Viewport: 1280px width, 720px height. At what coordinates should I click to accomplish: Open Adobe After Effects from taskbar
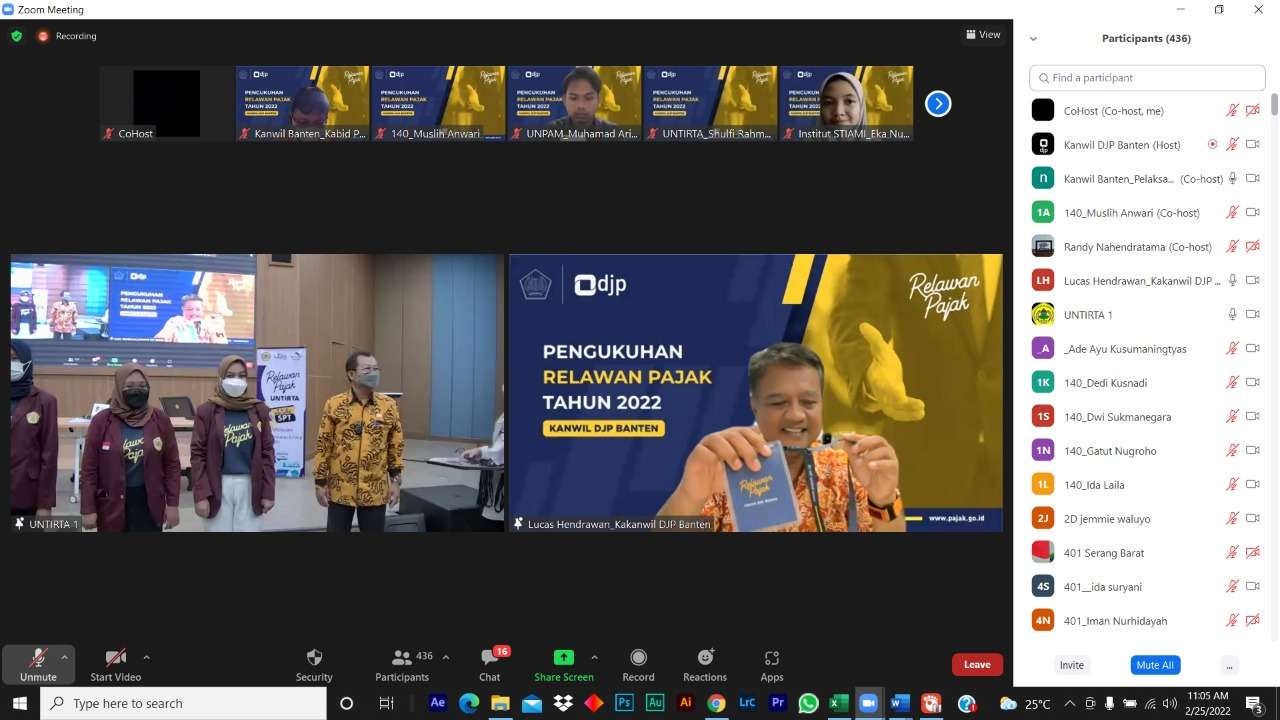(437, 703)
